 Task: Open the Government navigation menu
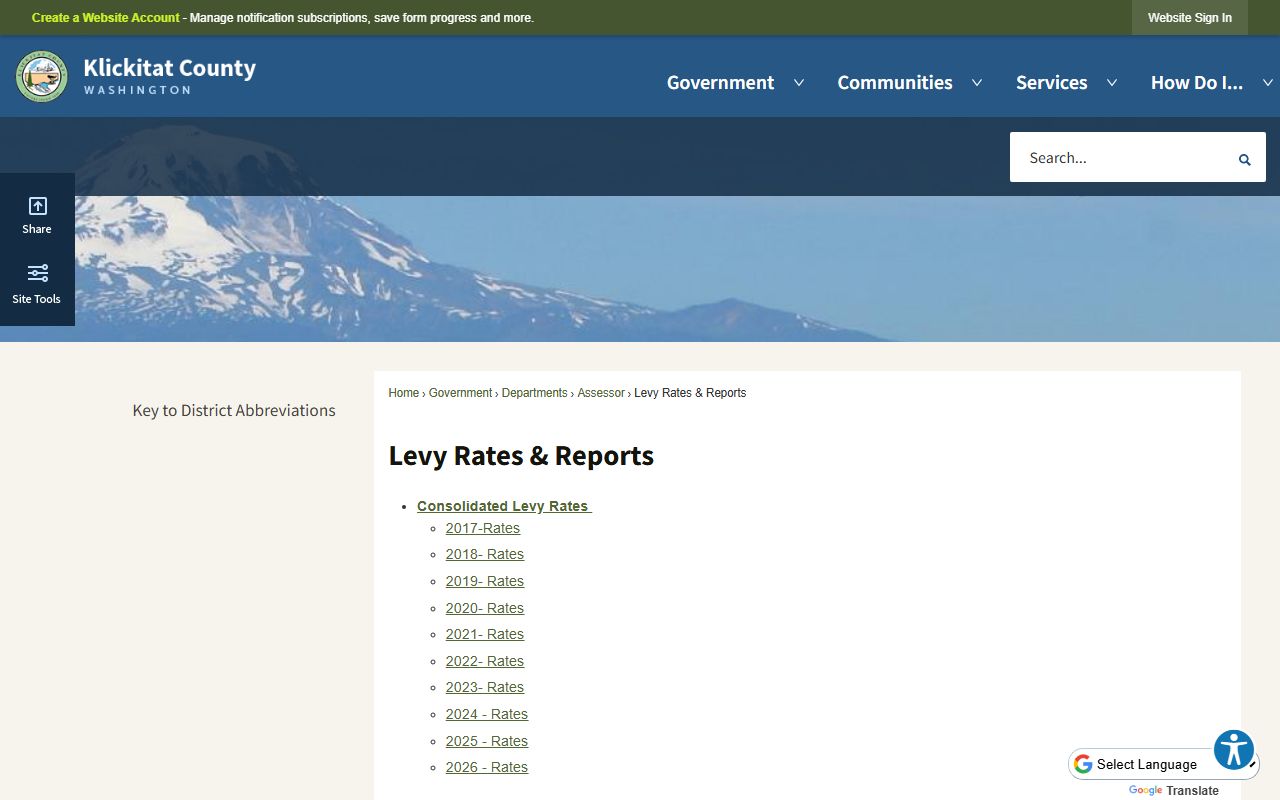720,83
